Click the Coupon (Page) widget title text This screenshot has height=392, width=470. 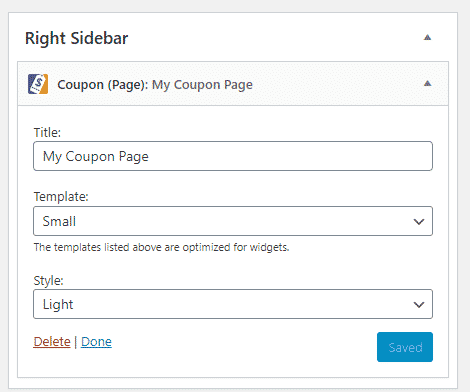point(155,85)
